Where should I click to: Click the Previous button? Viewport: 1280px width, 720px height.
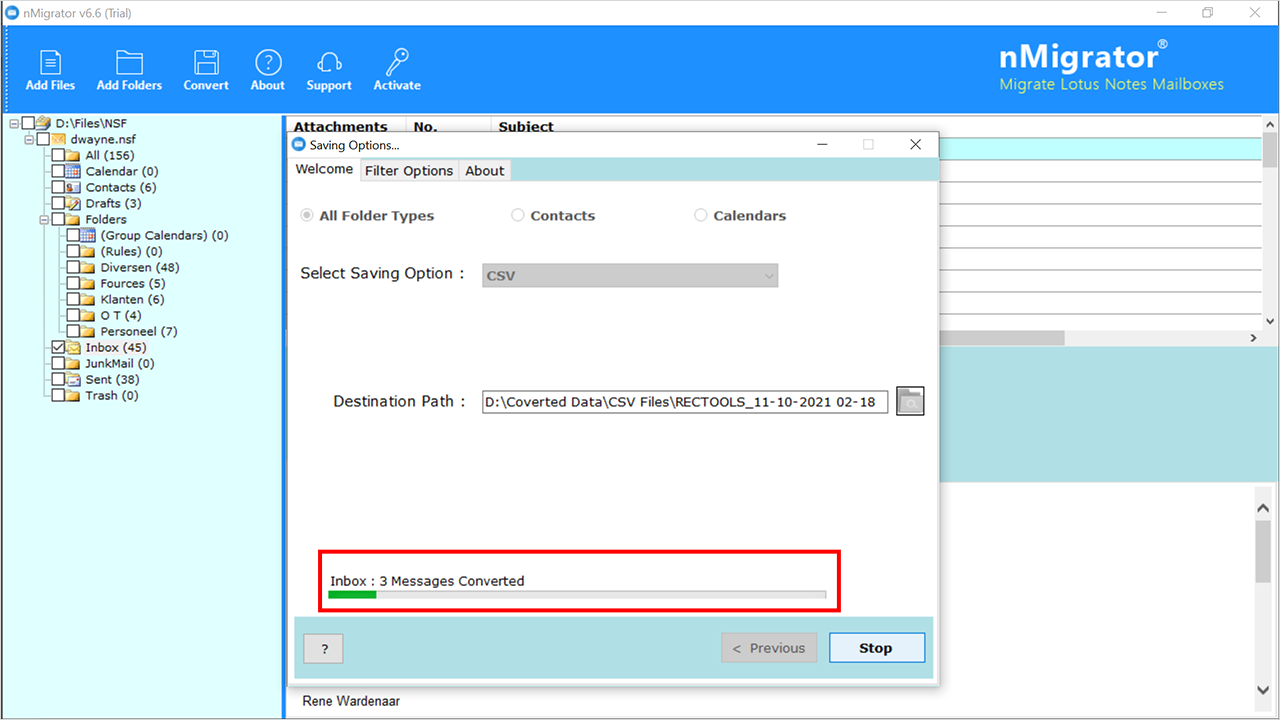pyautogui.click(x=769, y=648)
